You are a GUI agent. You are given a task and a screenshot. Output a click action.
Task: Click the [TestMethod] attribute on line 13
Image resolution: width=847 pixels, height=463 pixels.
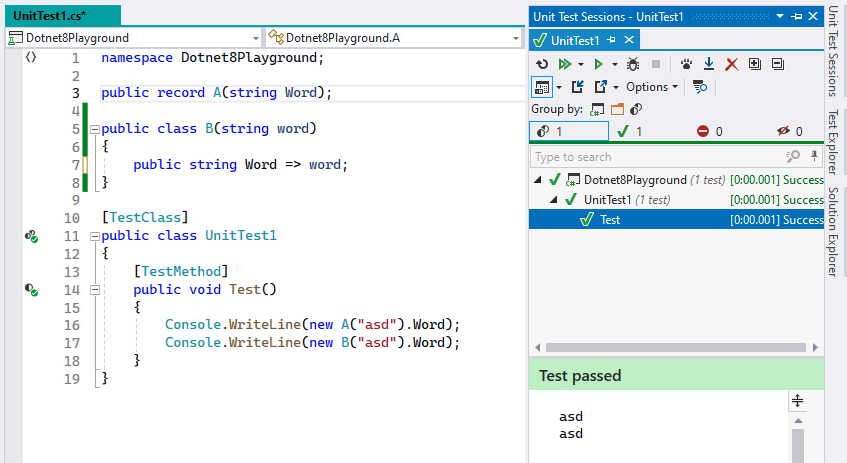181,271
